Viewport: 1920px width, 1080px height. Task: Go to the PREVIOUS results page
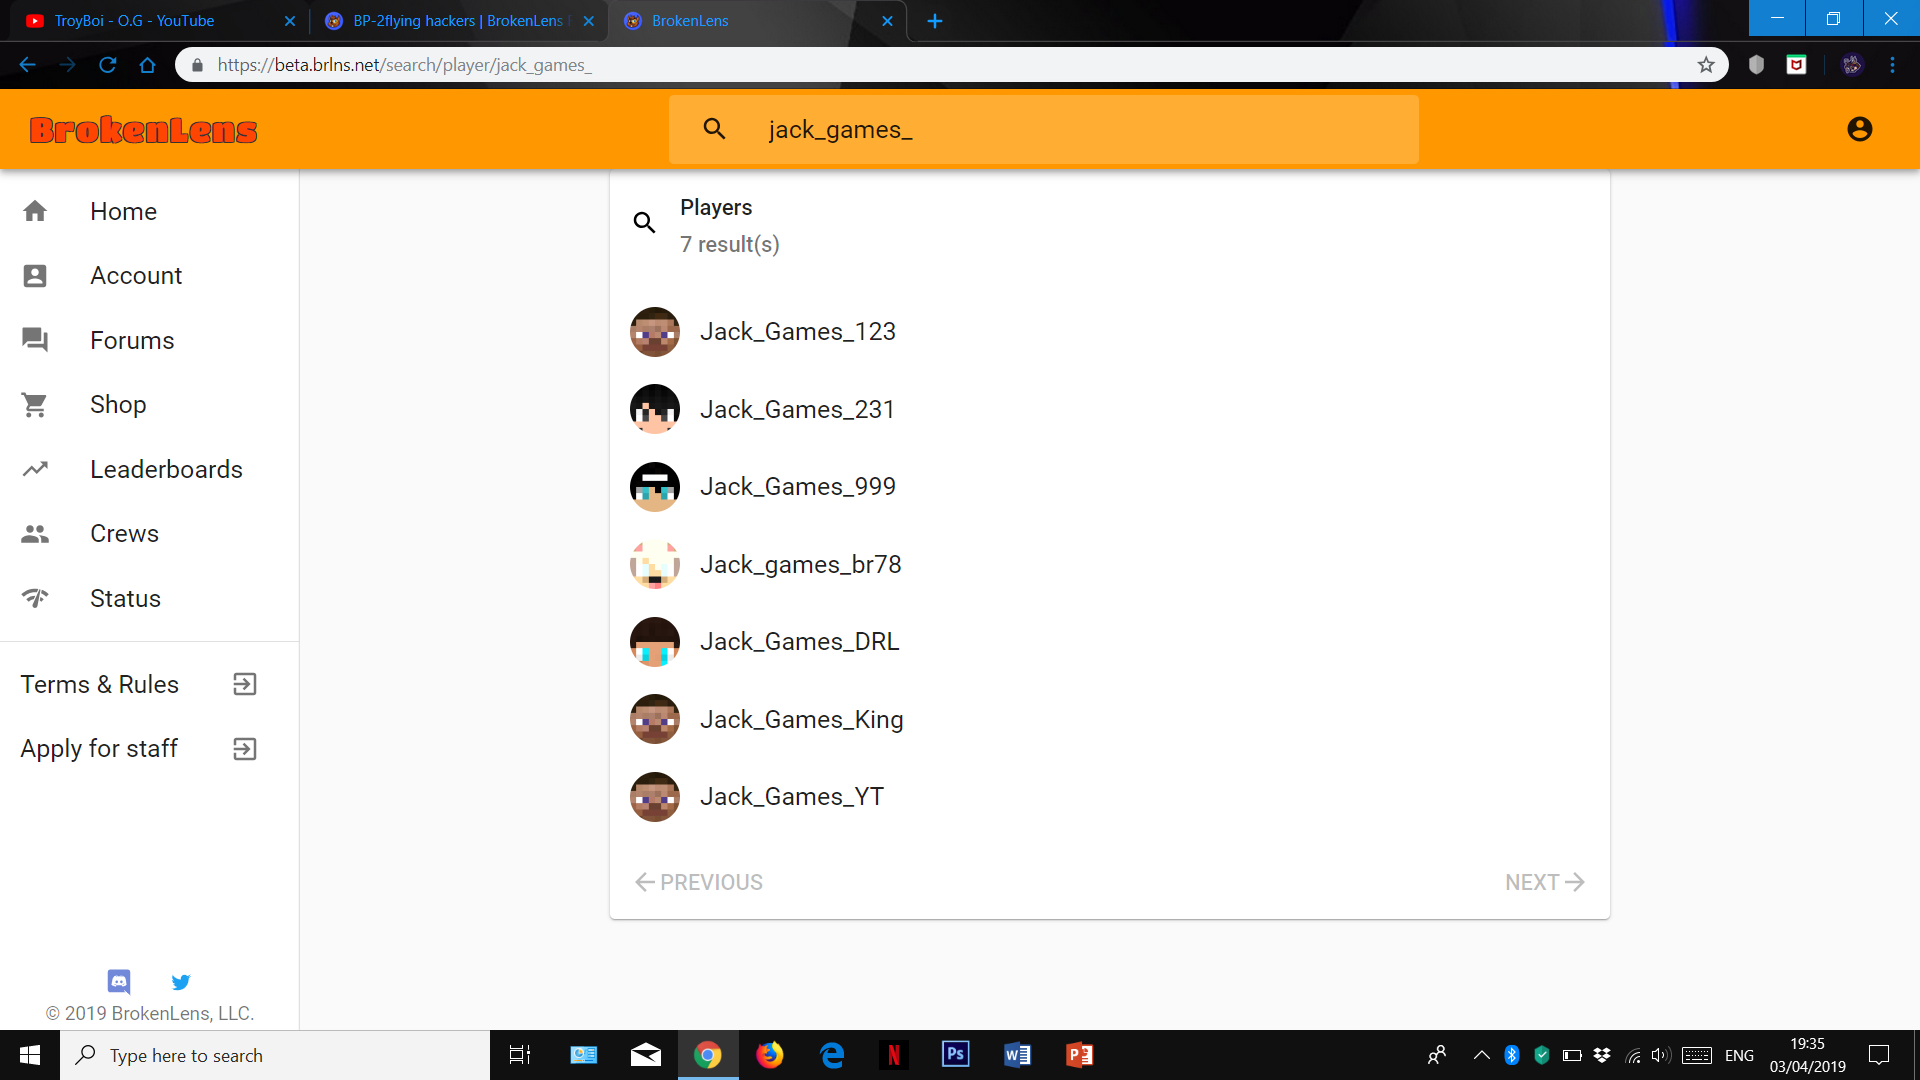pyautogui.click(x=699, y=882)
